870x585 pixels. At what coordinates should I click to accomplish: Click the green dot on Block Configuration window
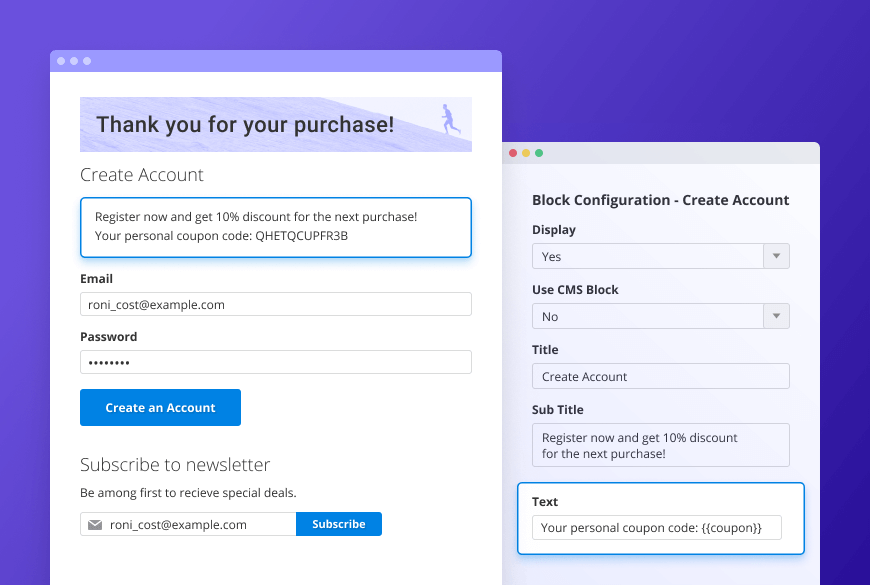tap(539, 153)
